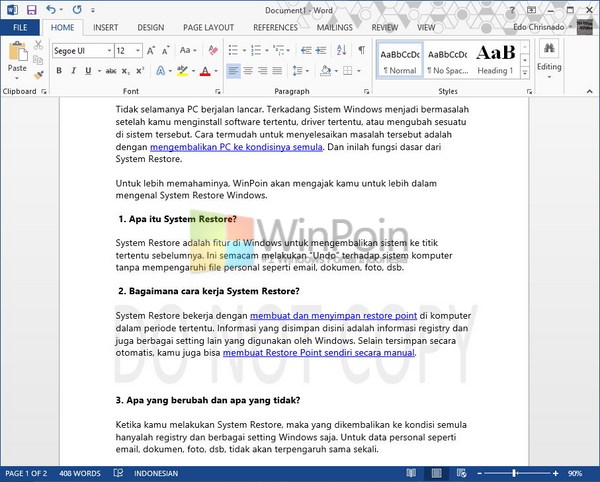The height and width of the screenshot is (482, 600).
Task: Apply the No Spacing style
Action: 448,60
